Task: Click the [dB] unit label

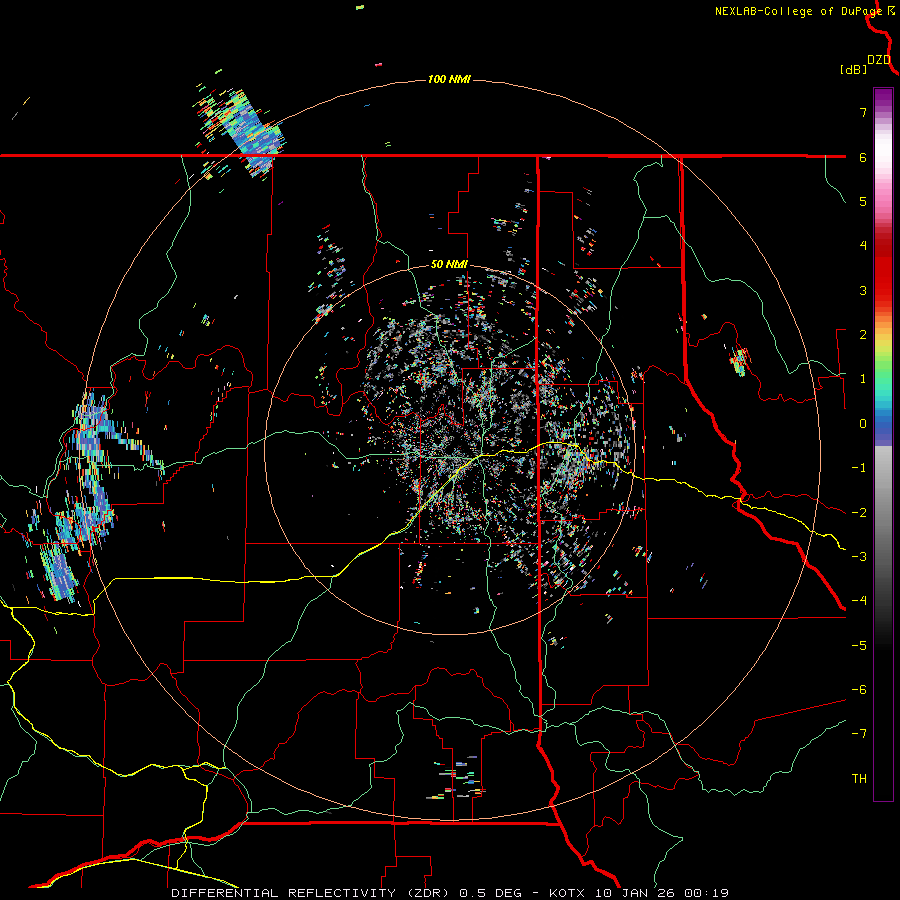Action: pyautogui.click(x=853, y=69)
